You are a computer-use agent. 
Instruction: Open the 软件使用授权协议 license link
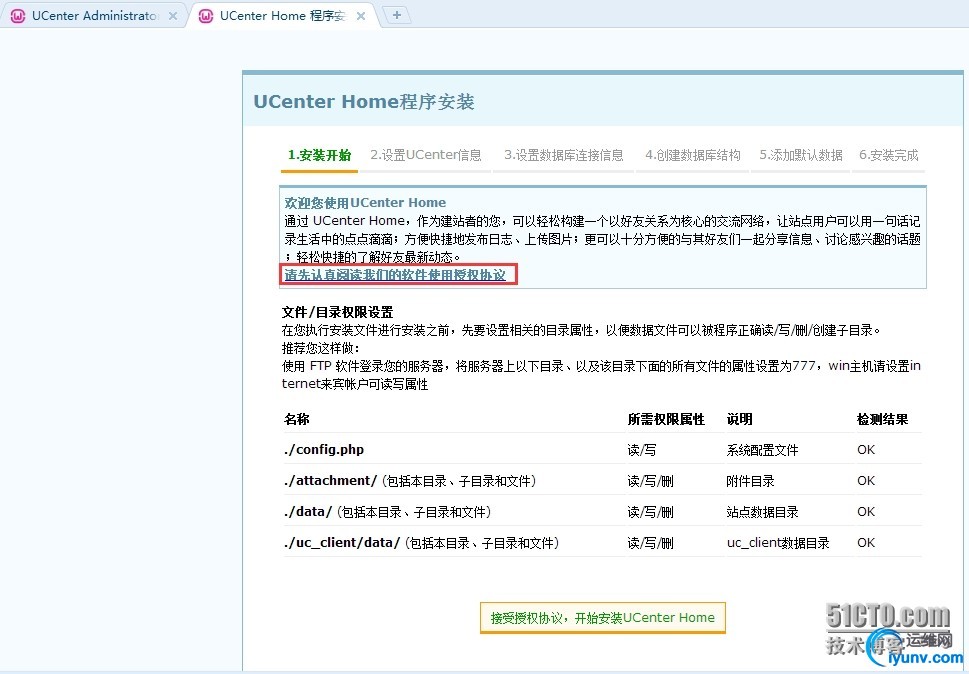pyautogui.click(x=395, y=275)
